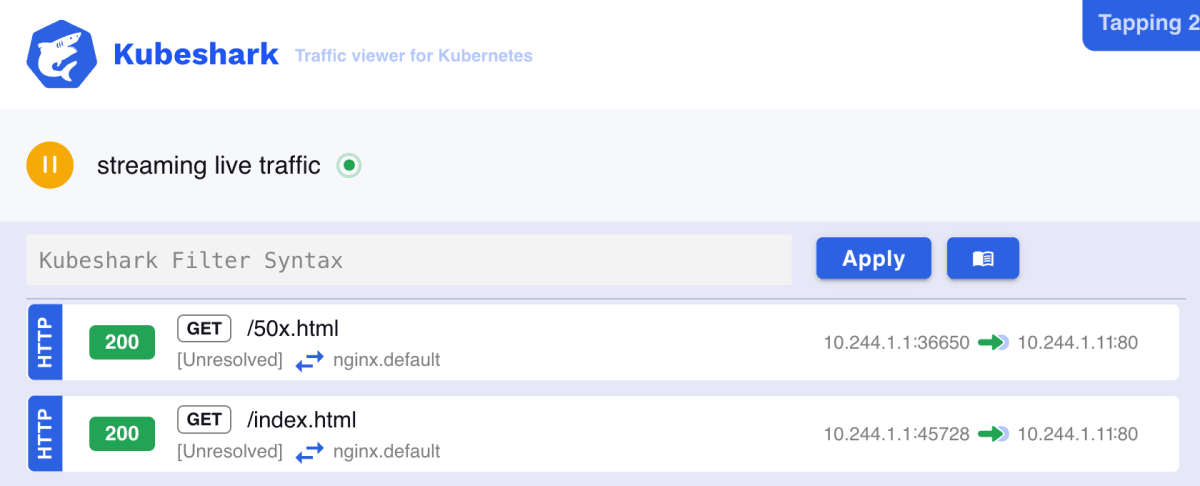The image size is (1200, 486).
Task: Pause live traffic streaming
Action: [50, 165]
